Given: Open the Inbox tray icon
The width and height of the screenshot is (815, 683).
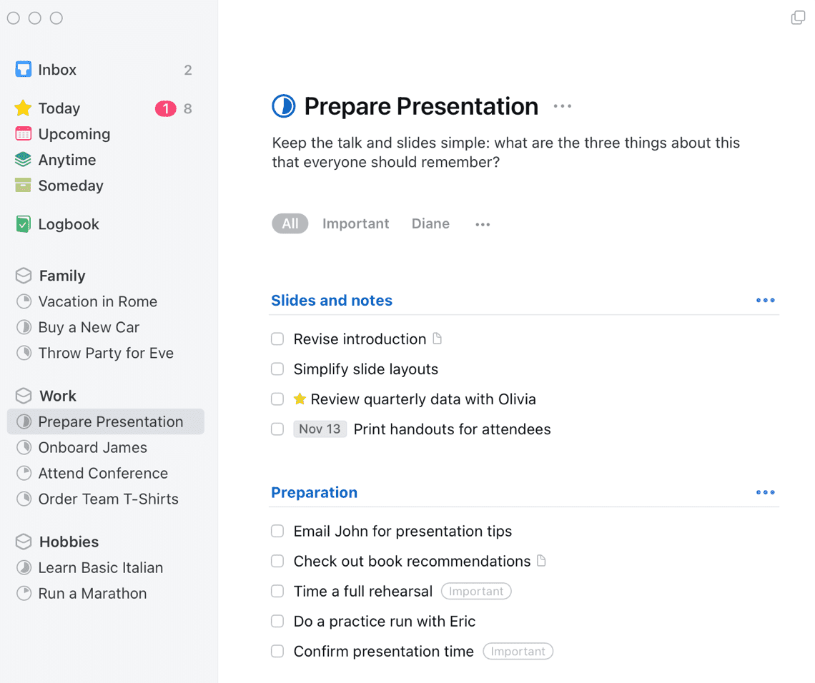Looking at the screenshot, I should [23, 70].
